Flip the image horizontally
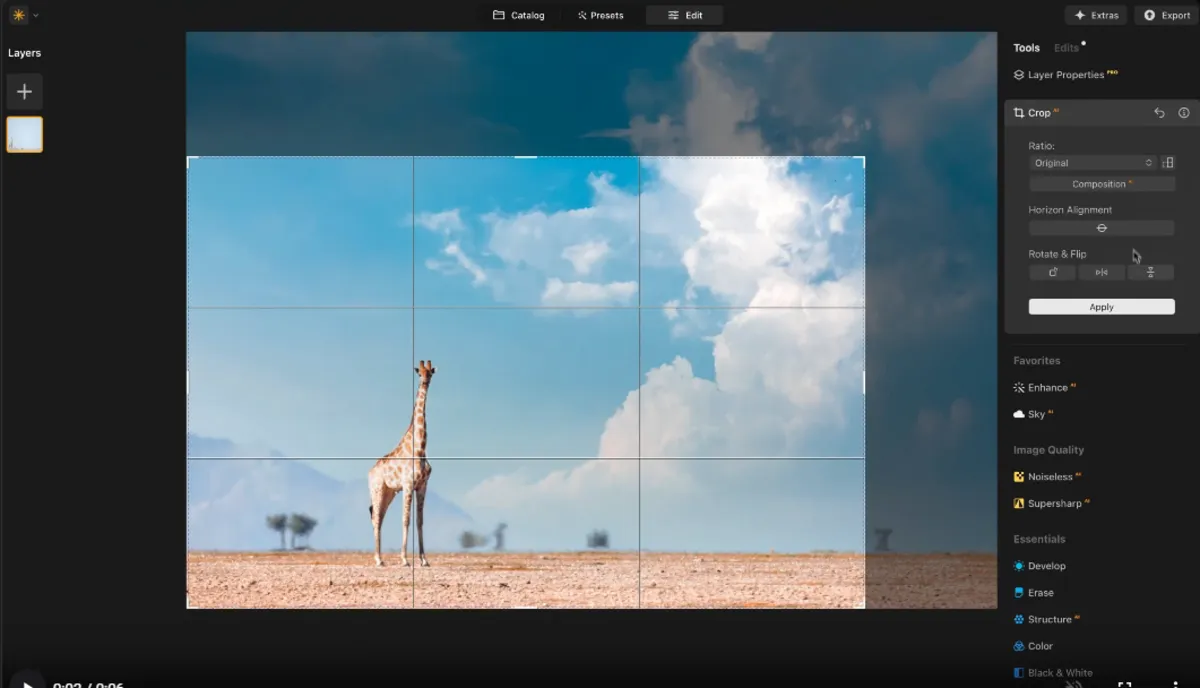Image resolution: width=1200 pixels, height=688 pixels. pos(1101,271)
